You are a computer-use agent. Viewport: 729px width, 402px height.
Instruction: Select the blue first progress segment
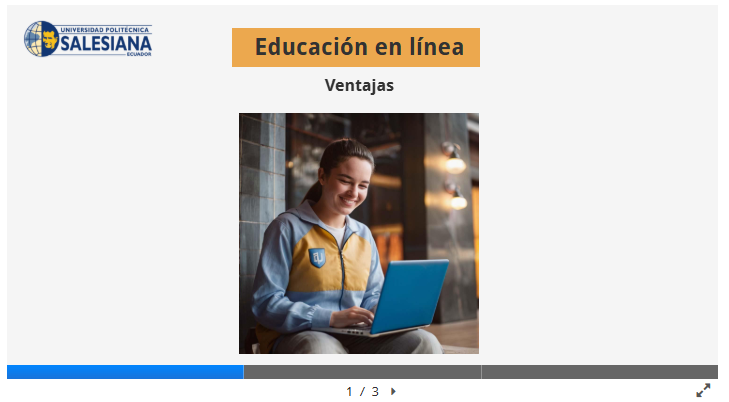[x=125, y=372]
